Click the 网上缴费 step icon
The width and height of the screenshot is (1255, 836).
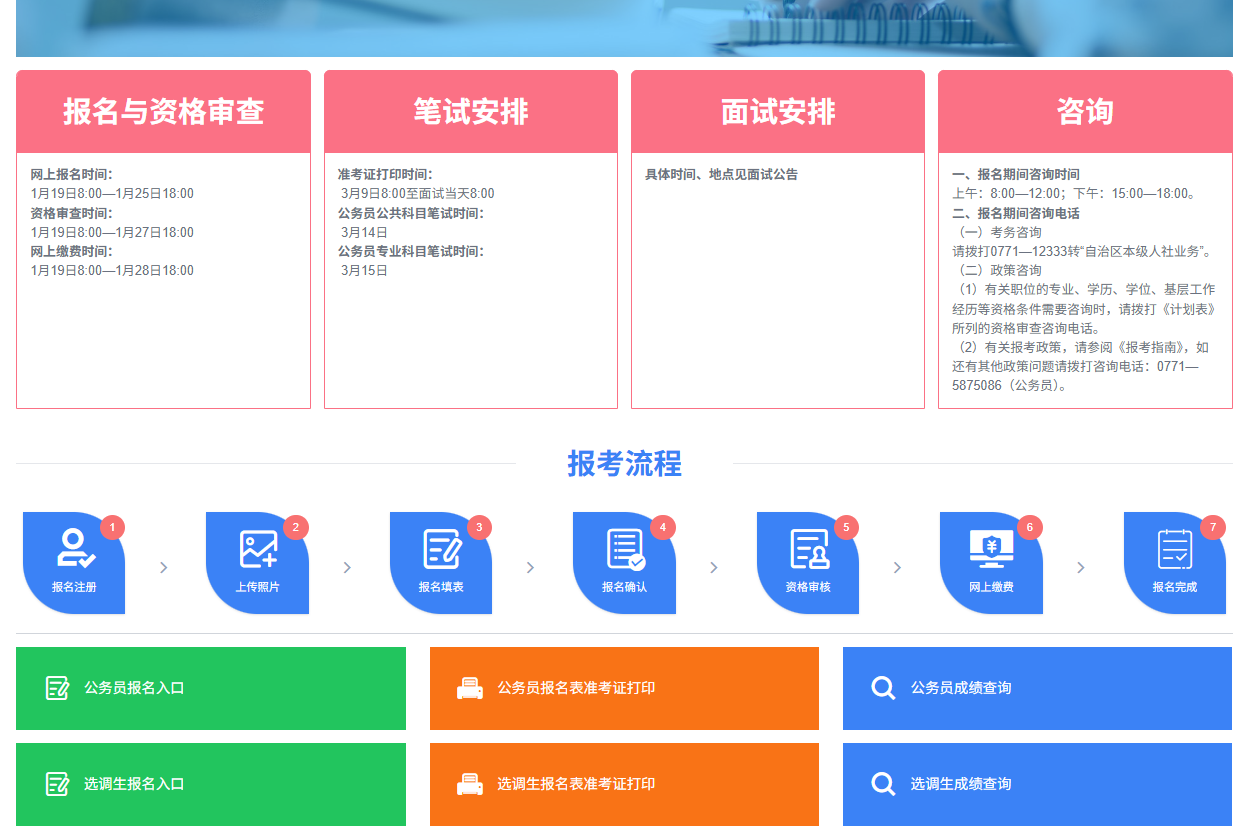pyautogui.click(x=991, y=562)
